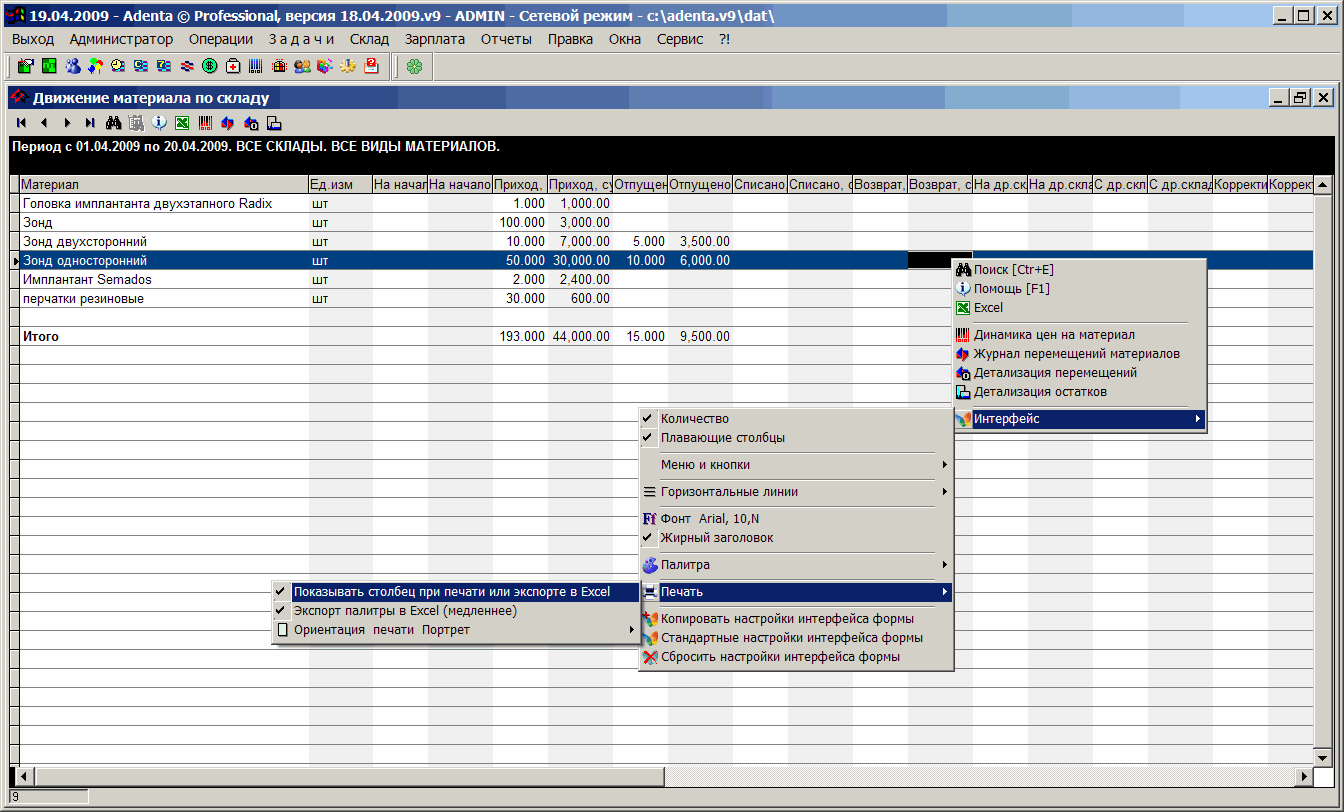Toggle the Количество checkbox option

click(x=694, y=419)
